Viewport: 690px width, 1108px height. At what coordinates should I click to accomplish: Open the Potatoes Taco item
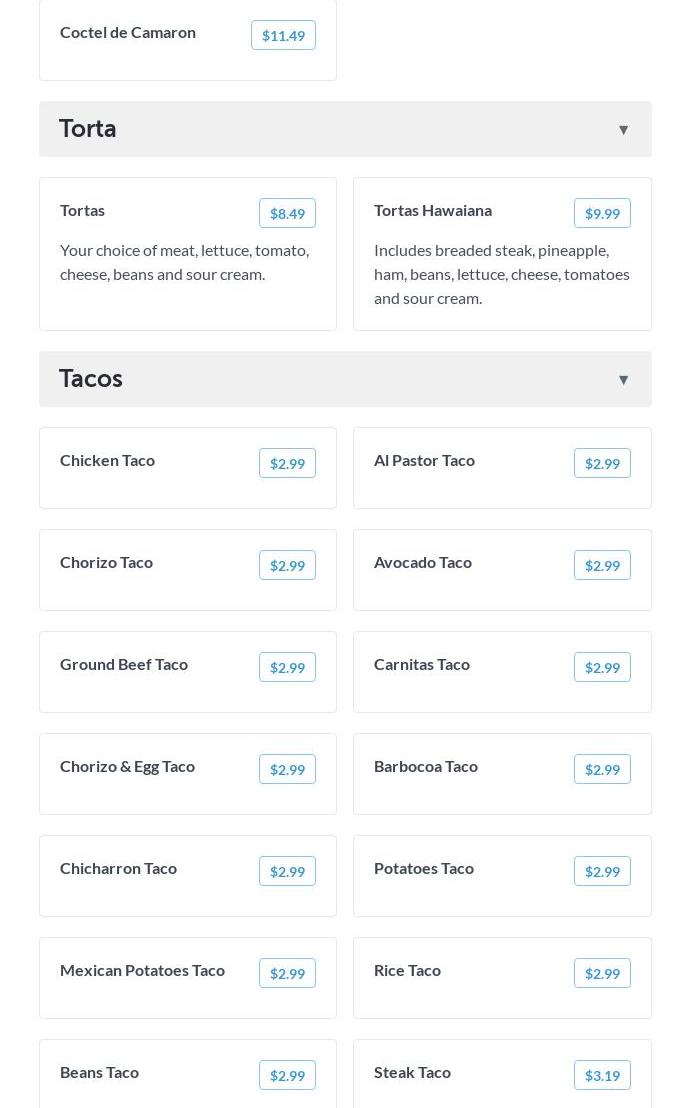(x=424, y=869)
